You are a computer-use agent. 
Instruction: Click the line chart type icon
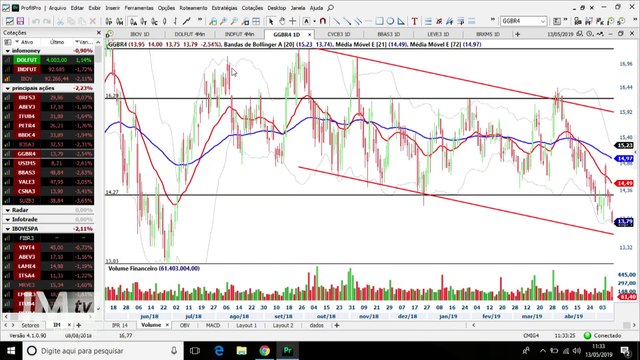coord(187,21)
